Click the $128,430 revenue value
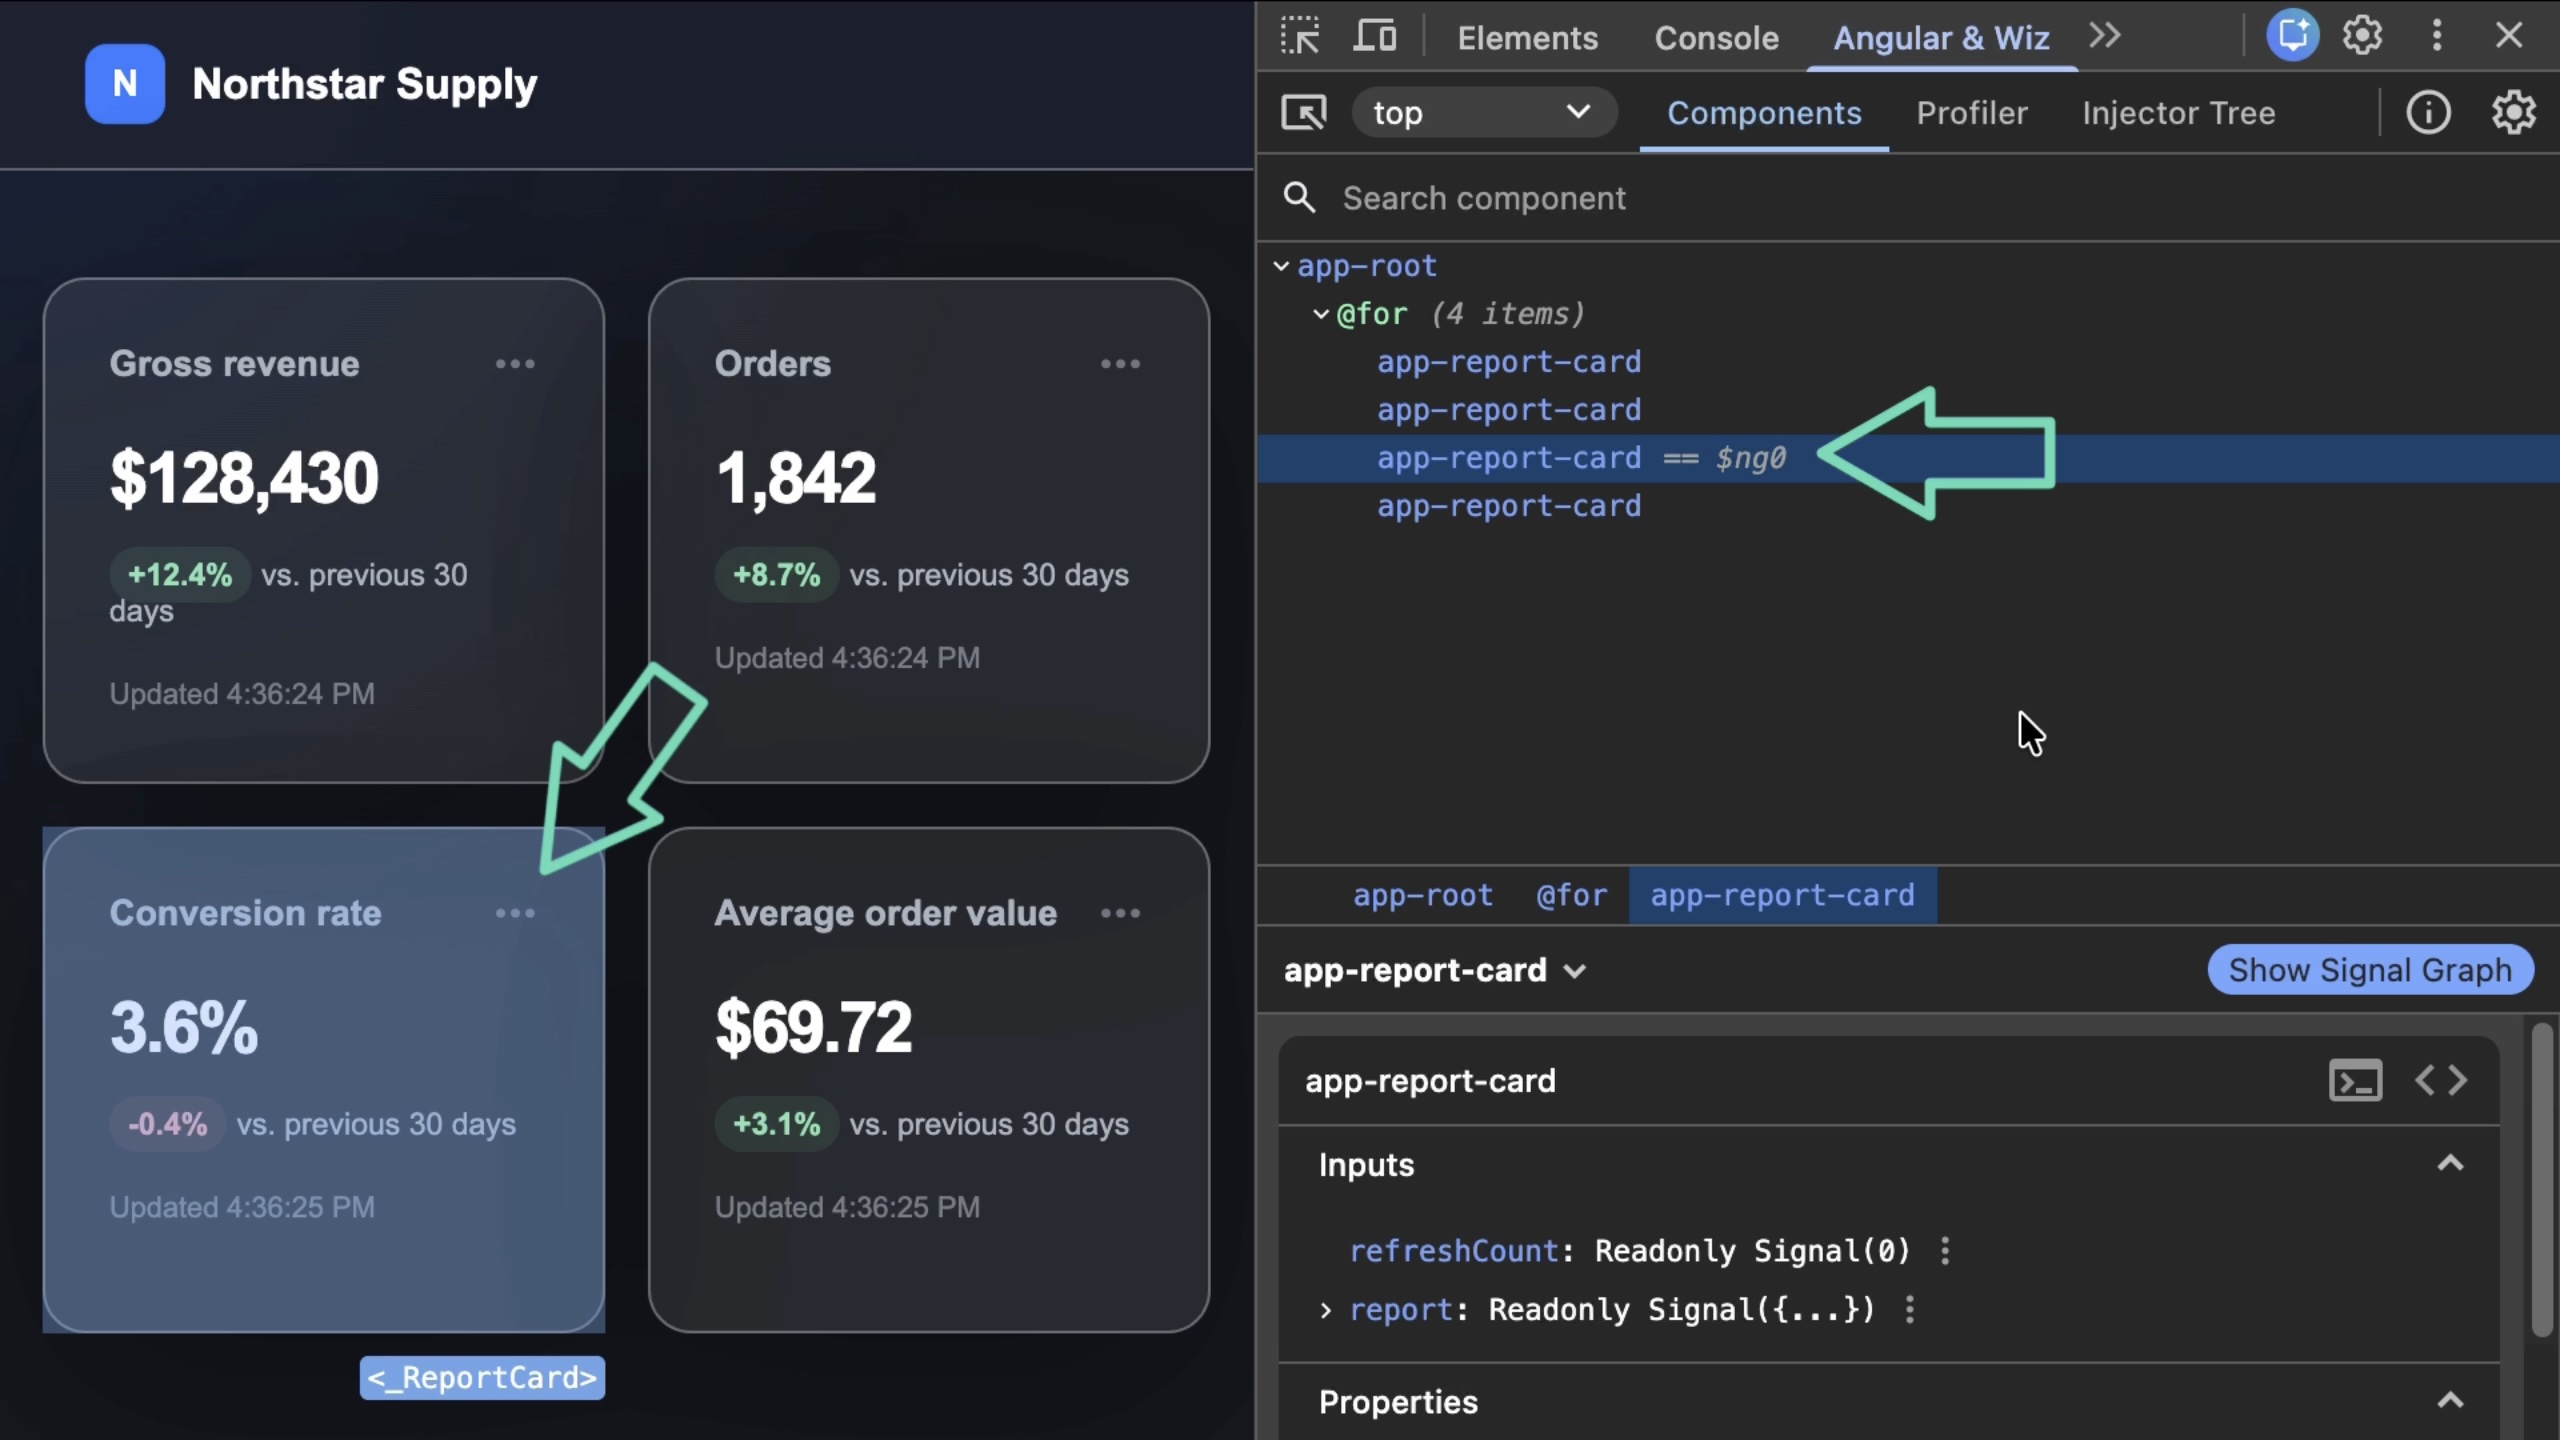Image resolution: width=2560 pixels, height=1440 pixels. pos(244,478)
